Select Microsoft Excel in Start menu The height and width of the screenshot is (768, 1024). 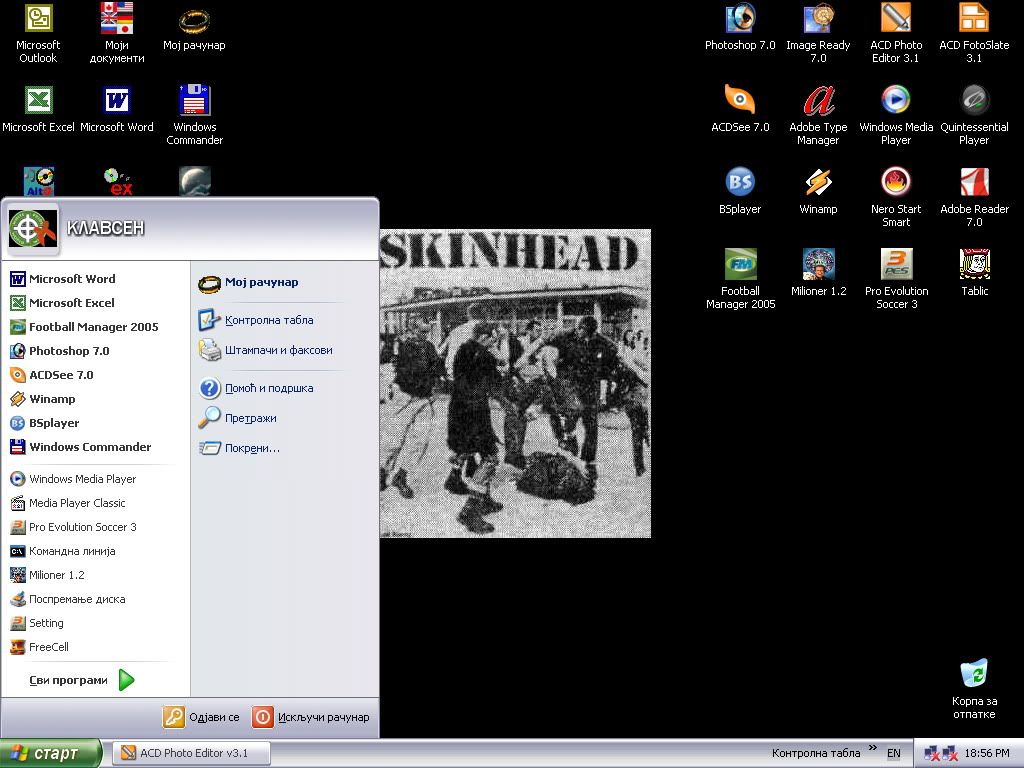click(95, 303)
